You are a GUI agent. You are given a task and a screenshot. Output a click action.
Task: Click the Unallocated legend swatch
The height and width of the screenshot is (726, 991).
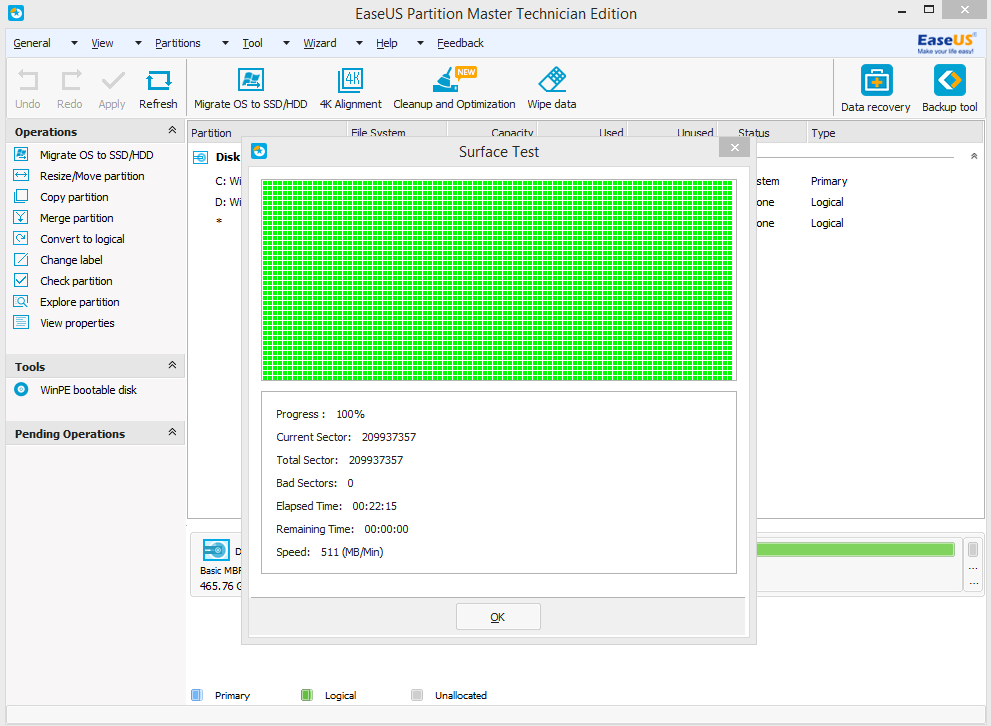(416, 695)
